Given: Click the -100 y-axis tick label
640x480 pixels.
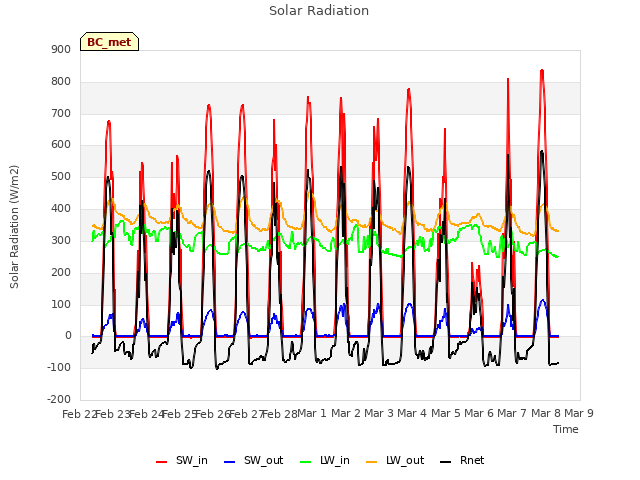Looking at the screenshot, I should pos(59,368).
